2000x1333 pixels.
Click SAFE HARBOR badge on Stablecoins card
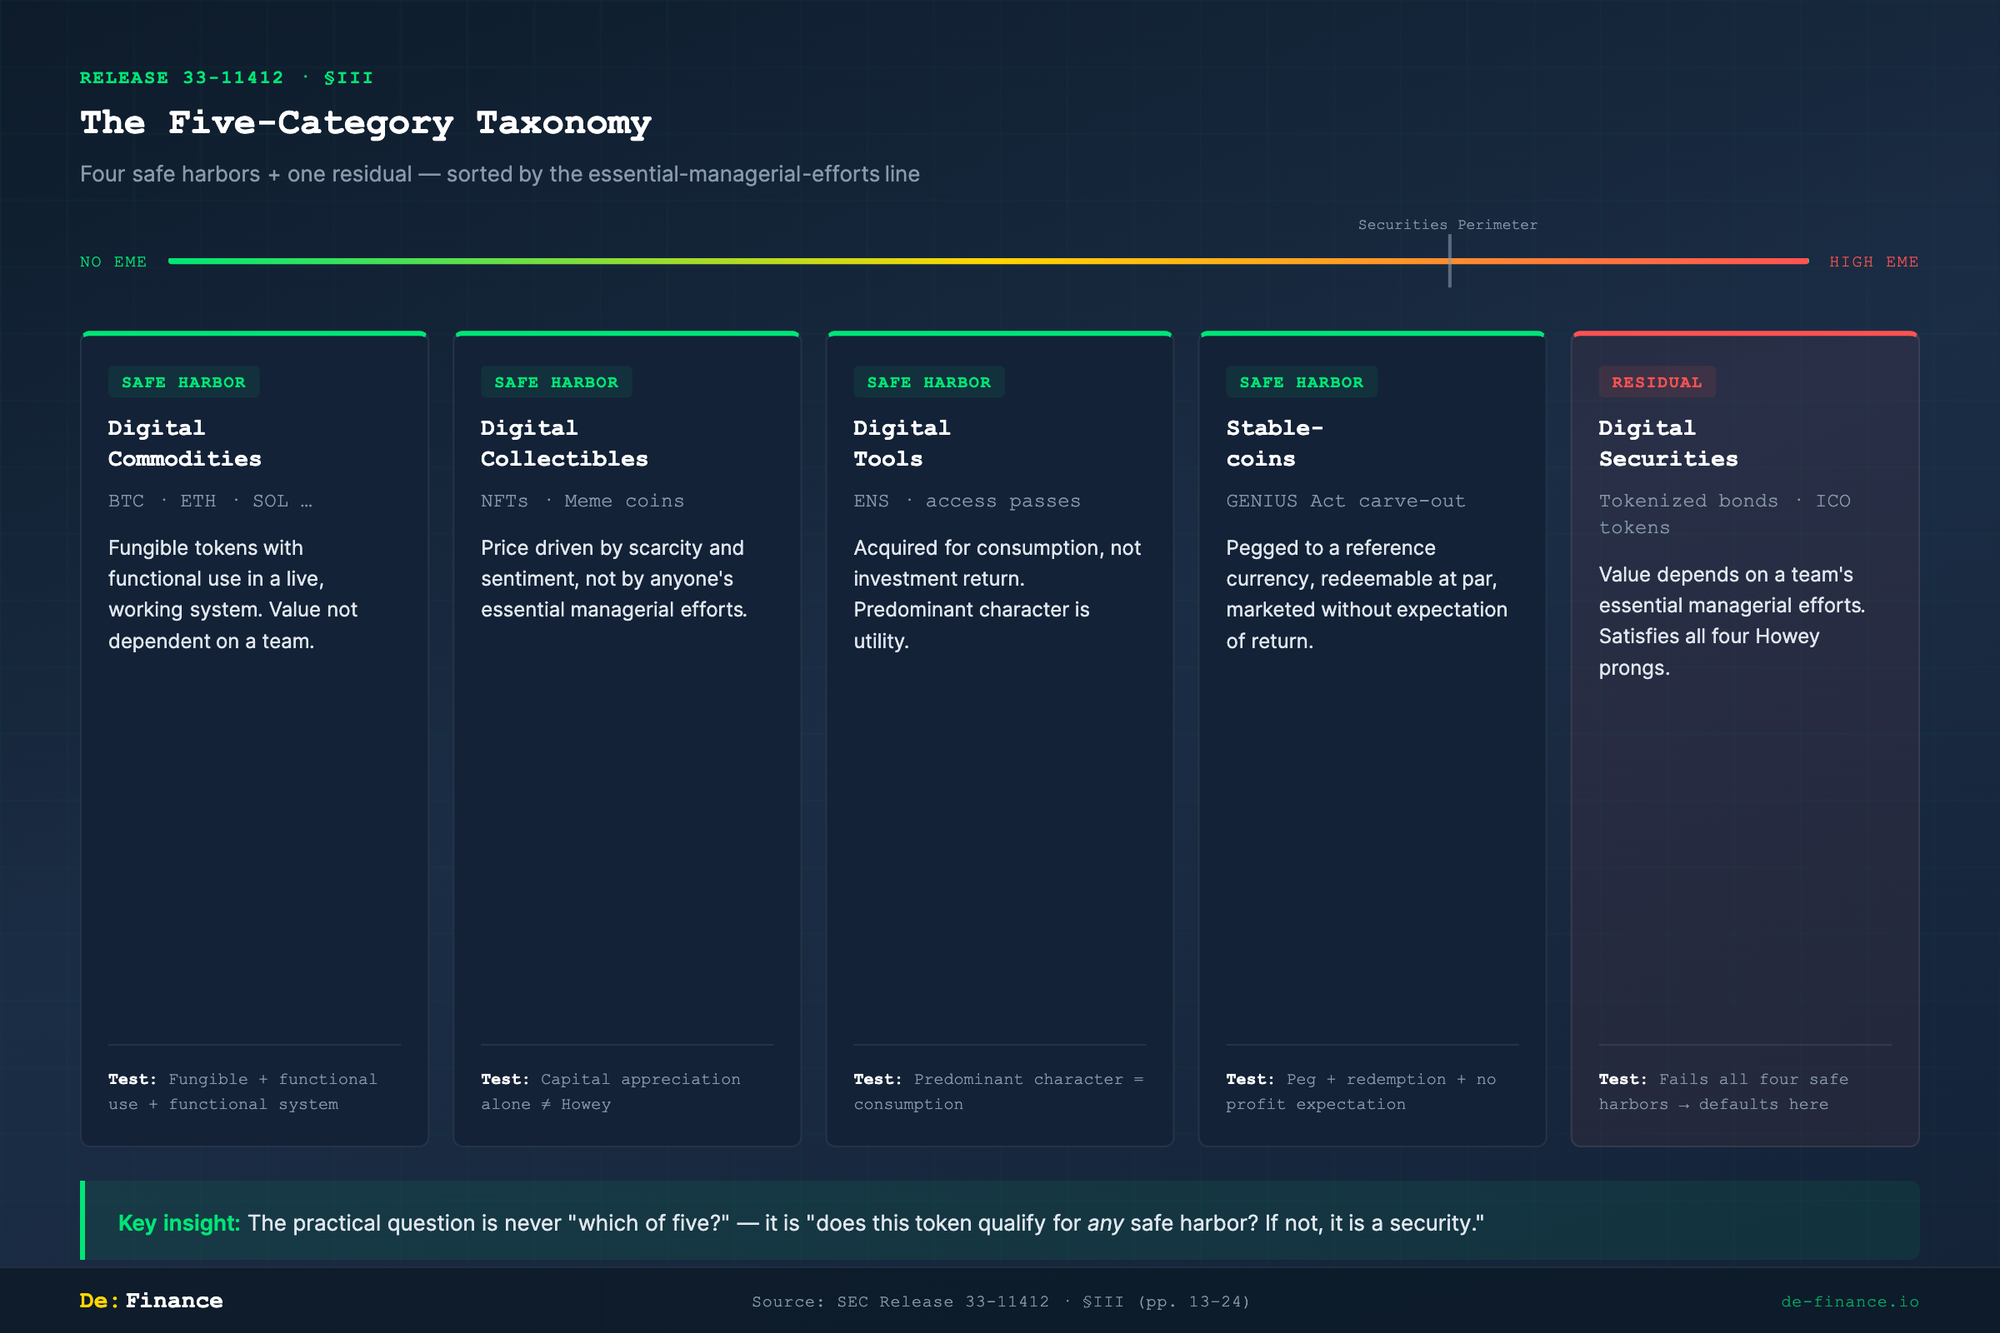[x=1301, y=382]
